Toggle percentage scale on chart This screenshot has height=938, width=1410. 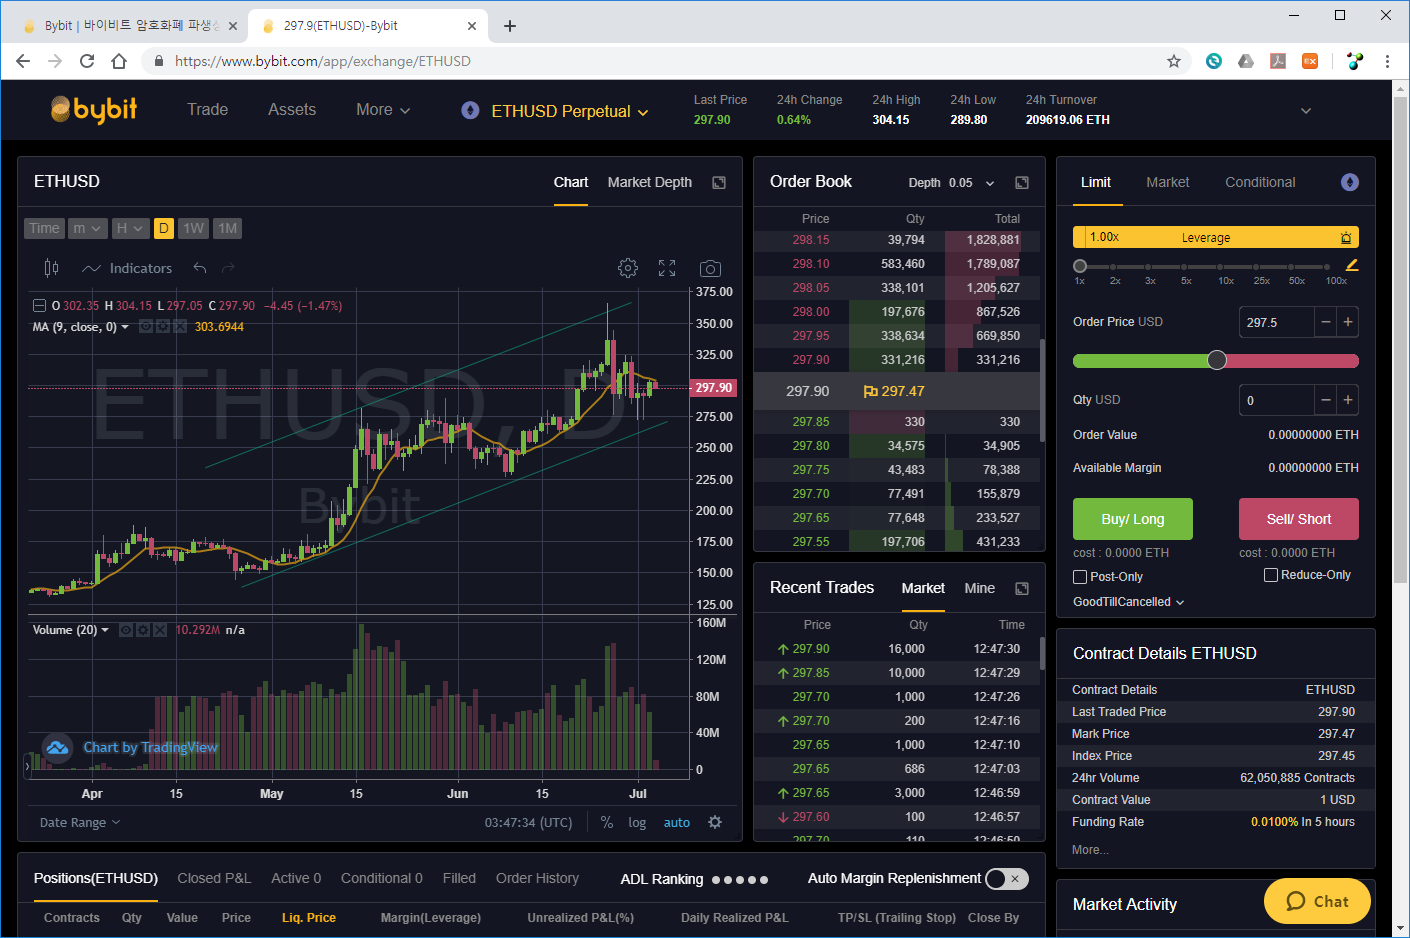607,822
